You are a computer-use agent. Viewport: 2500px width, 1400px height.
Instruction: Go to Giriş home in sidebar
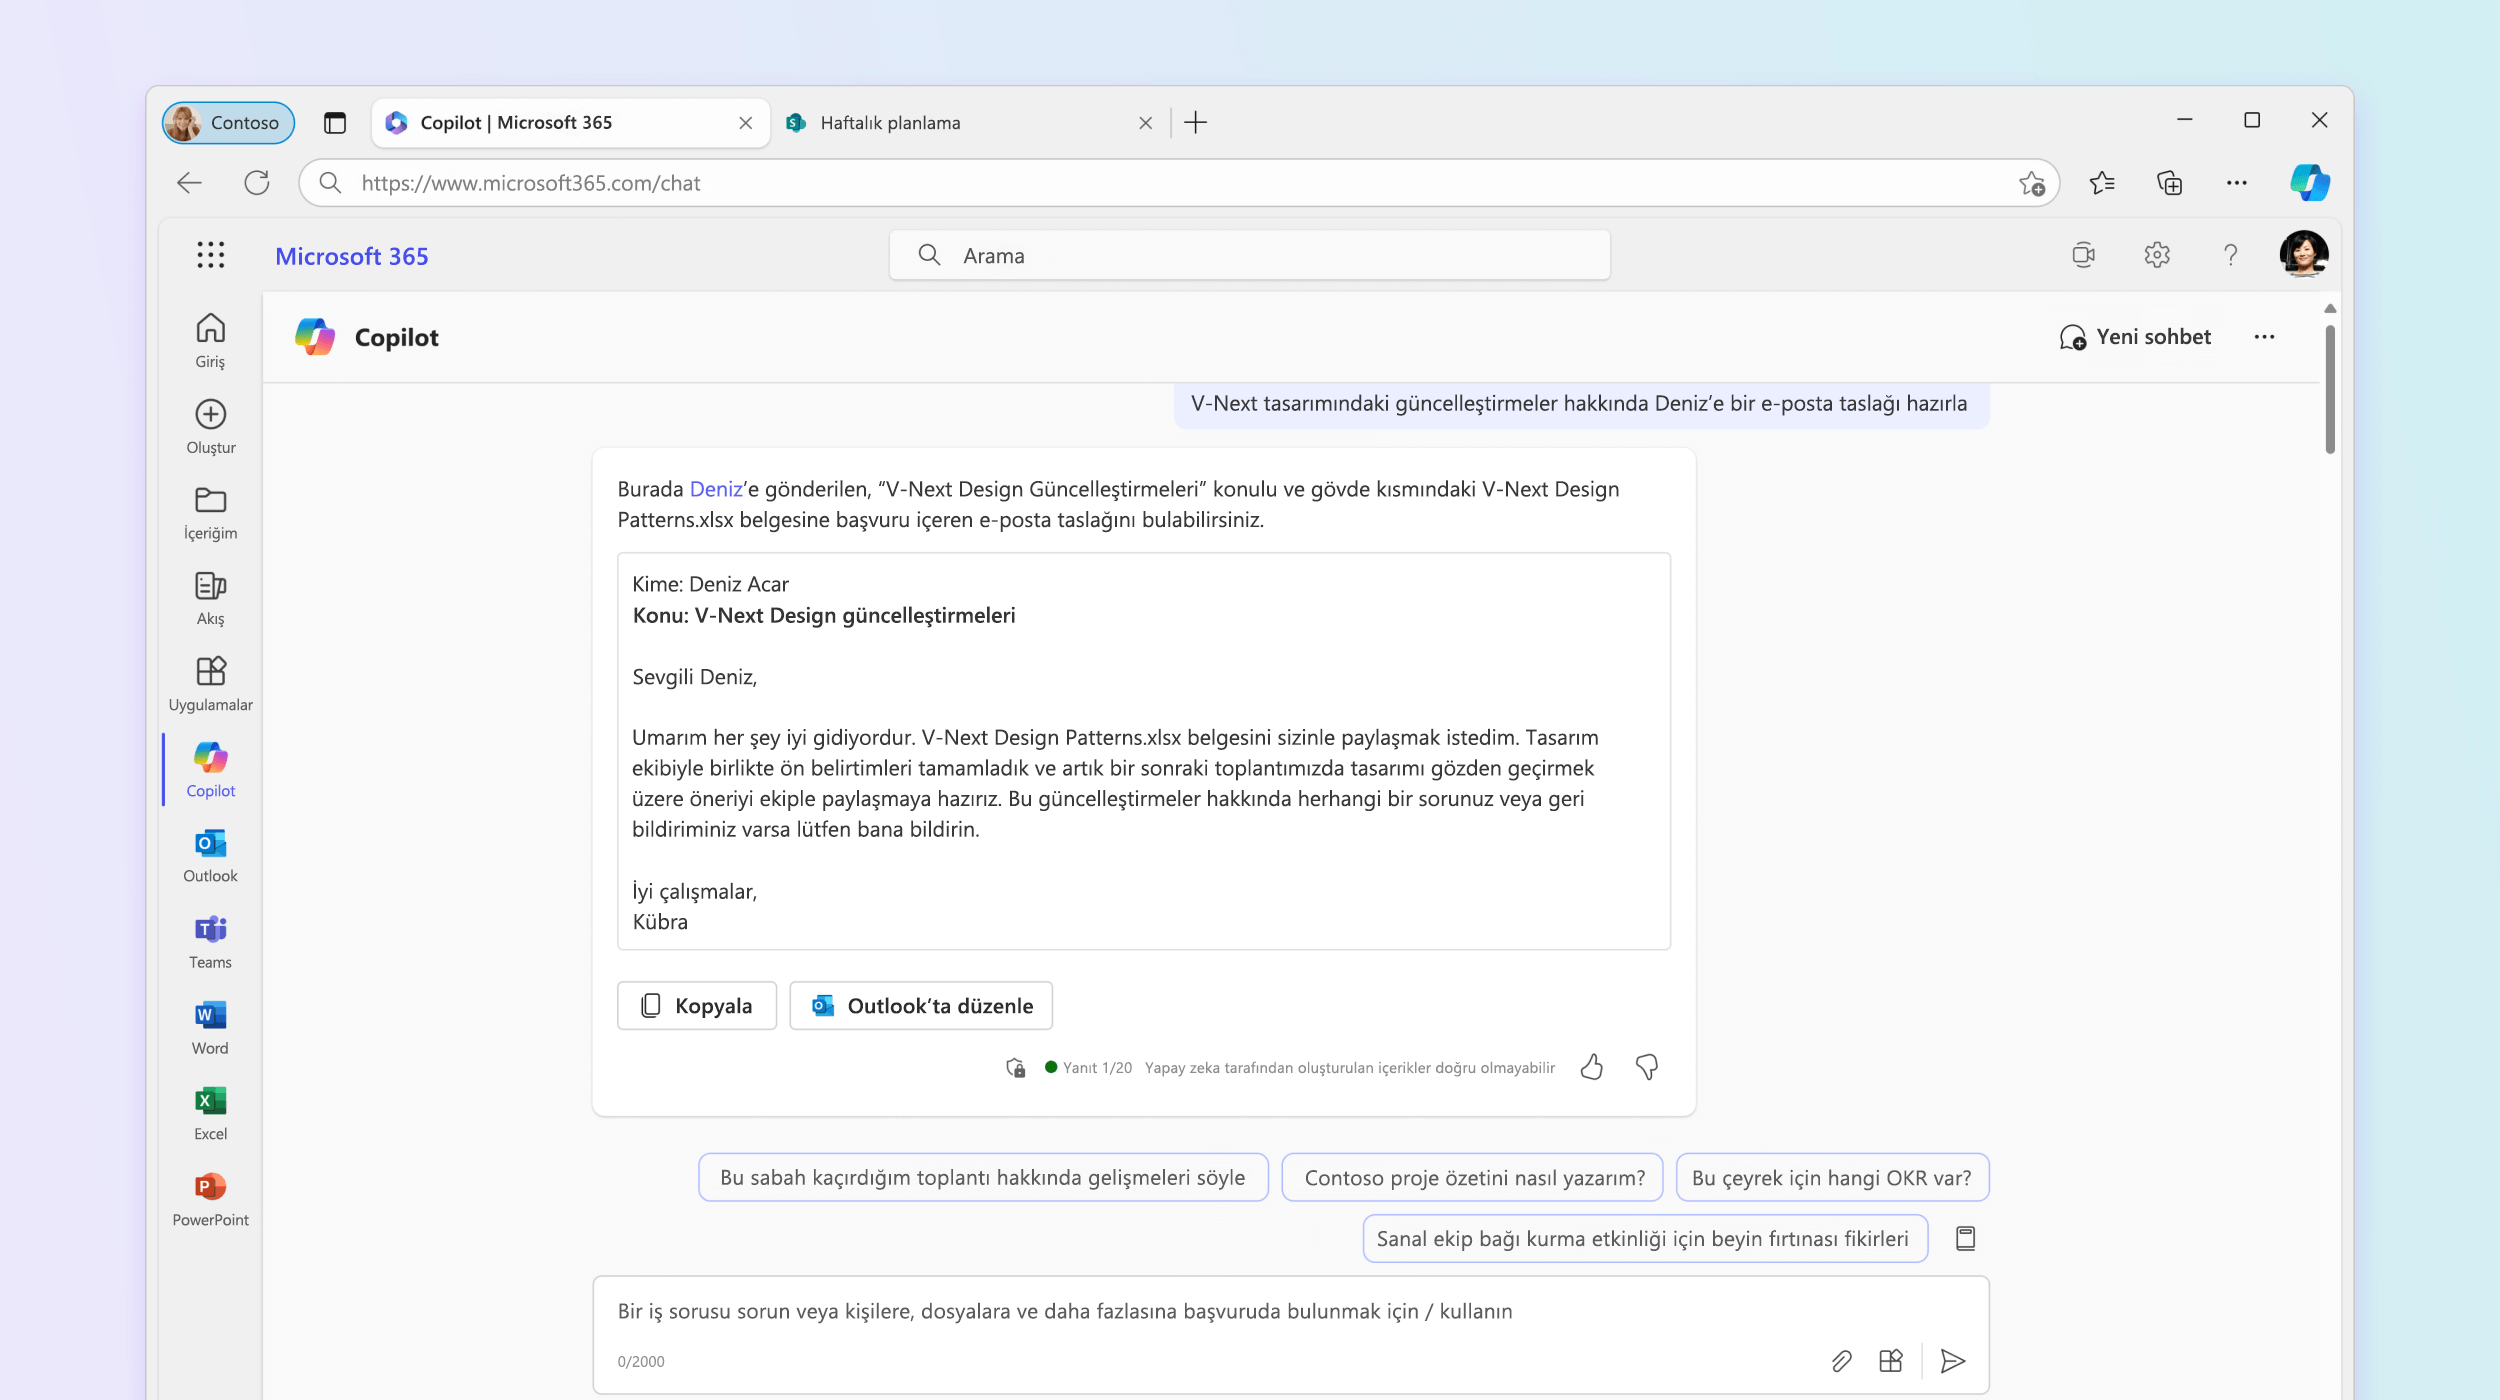pyautogui.click(x=210, y=341)
